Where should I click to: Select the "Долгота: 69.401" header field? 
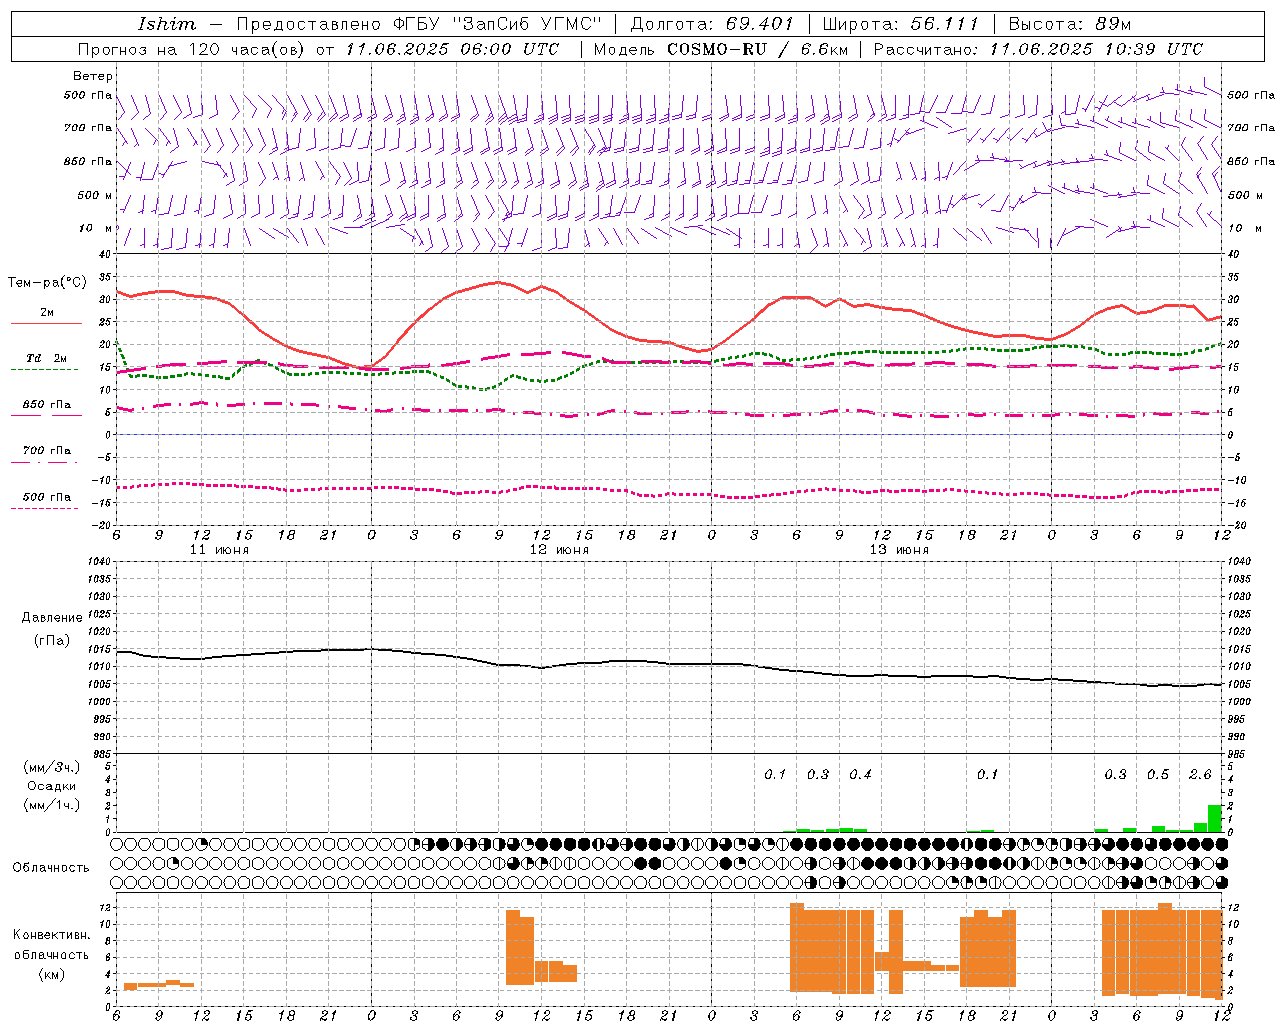(712, 24)
